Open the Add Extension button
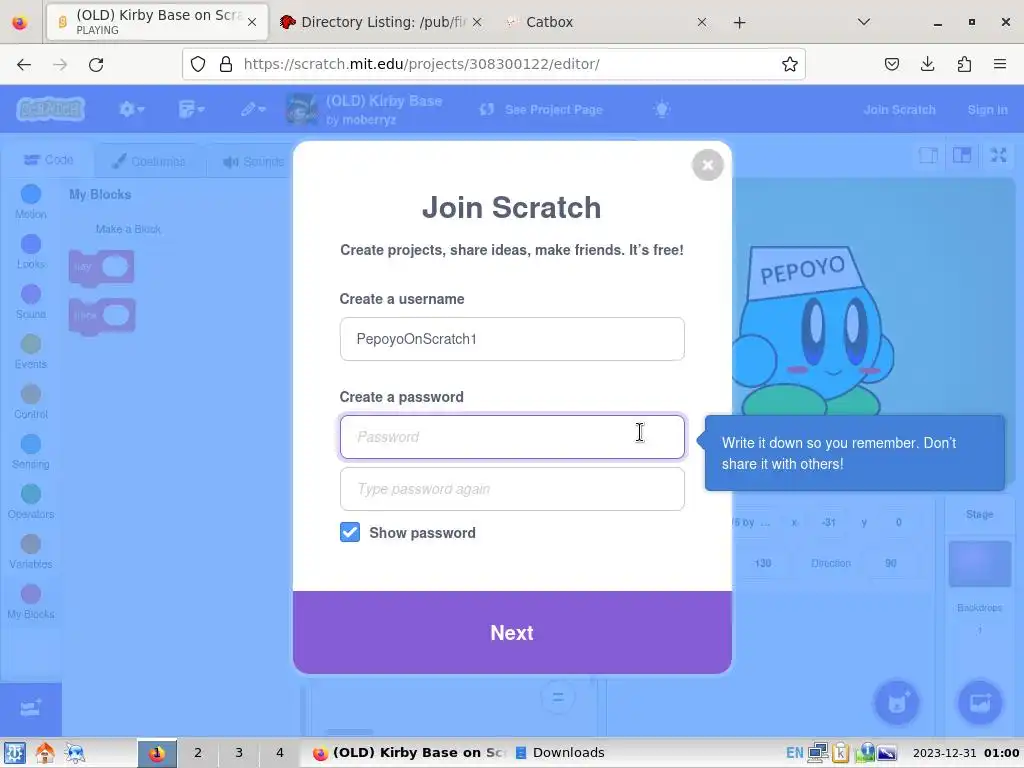Image resolution: width=1024 pixels, height=768 pixels. pos(31,709)
